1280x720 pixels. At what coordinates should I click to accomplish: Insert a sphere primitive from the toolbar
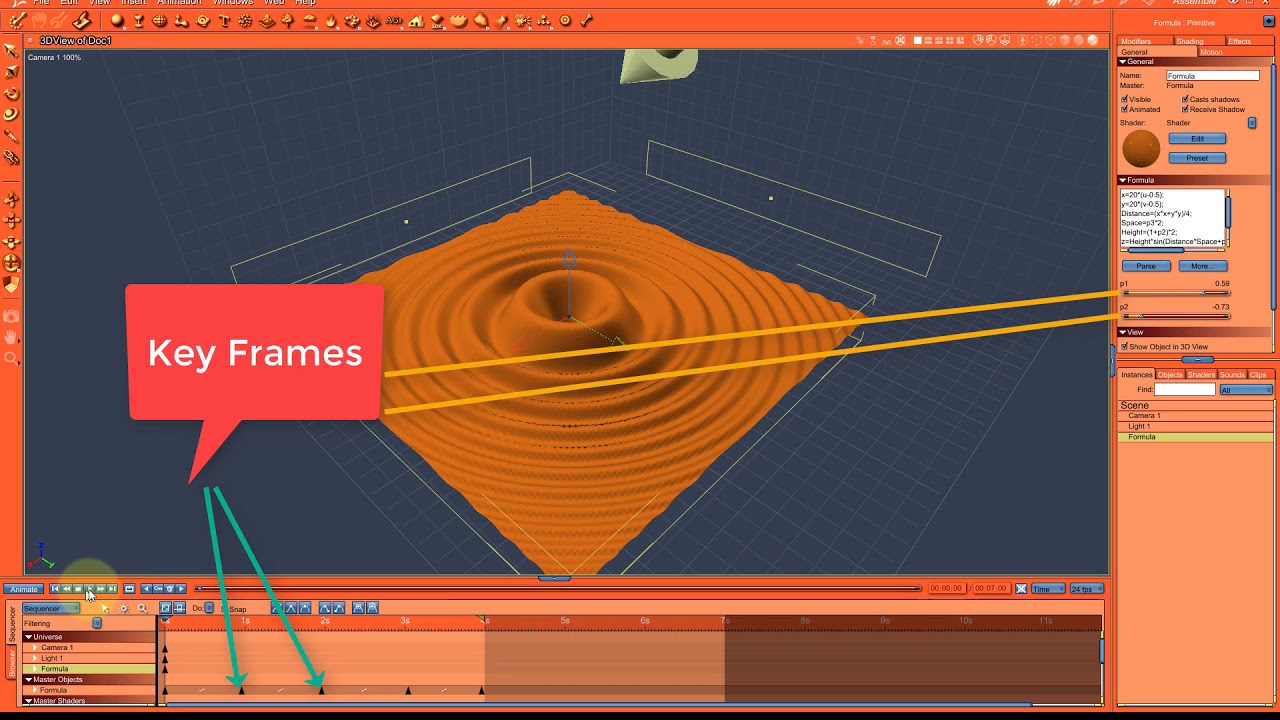tap(117, 20)
